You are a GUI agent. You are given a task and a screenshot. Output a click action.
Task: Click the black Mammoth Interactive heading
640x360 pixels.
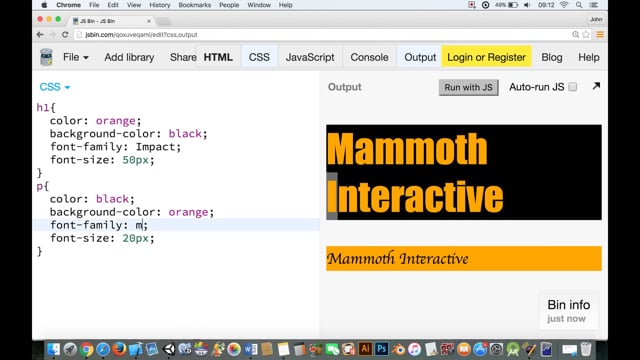464,172
